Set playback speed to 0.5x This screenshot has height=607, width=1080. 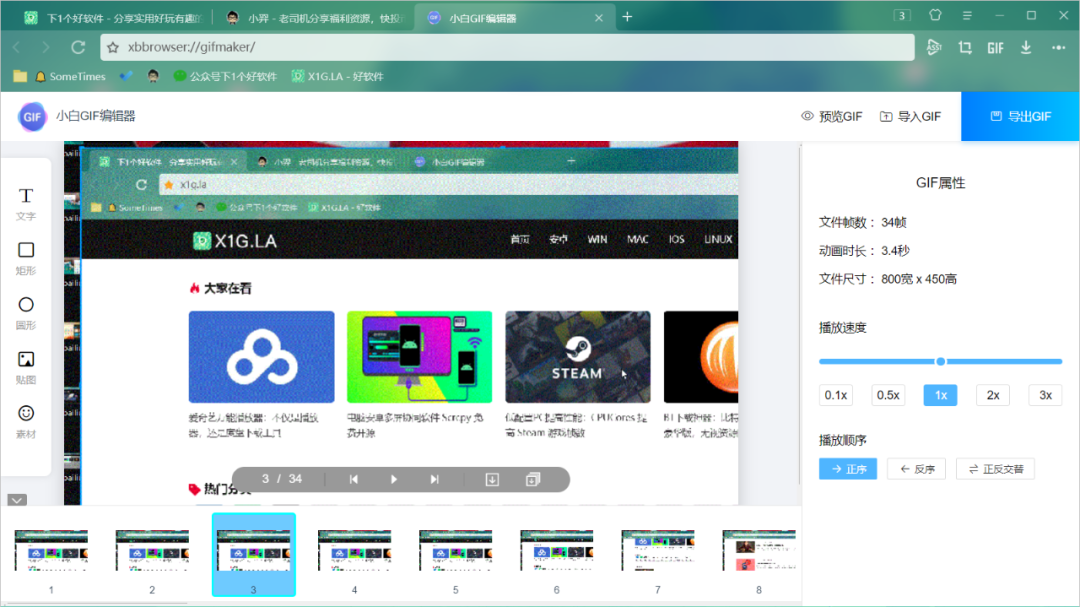[888, 395]
